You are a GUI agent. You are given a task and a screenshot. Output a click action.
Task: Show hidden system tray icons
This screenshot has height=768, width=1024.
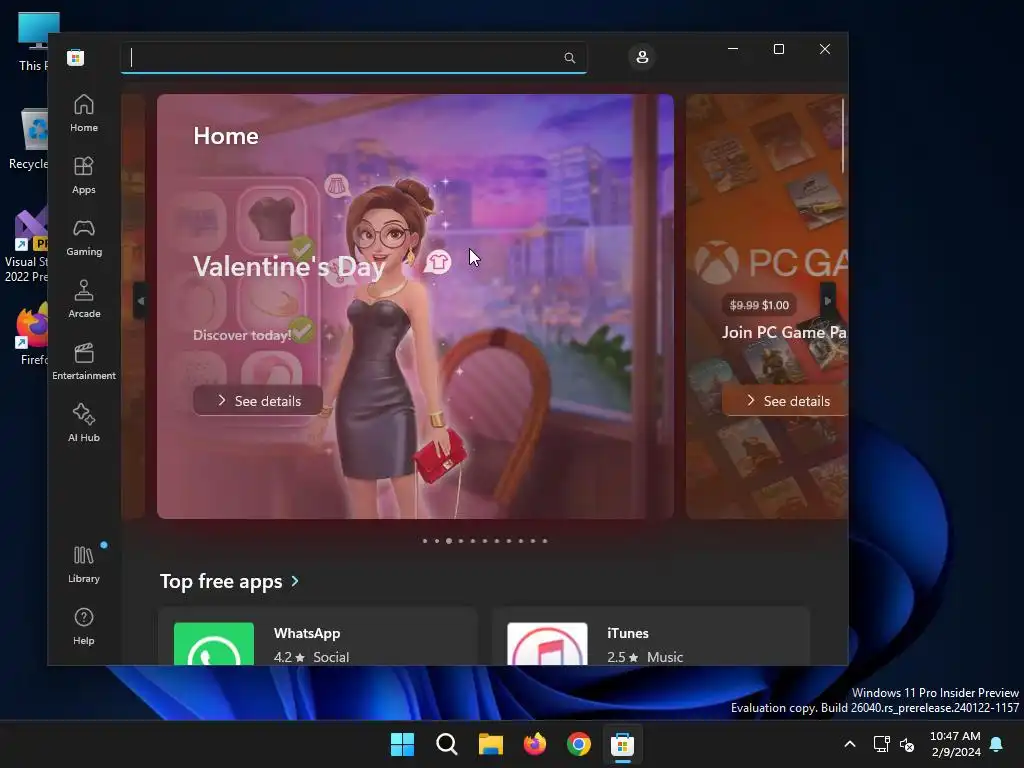[850, 744]
